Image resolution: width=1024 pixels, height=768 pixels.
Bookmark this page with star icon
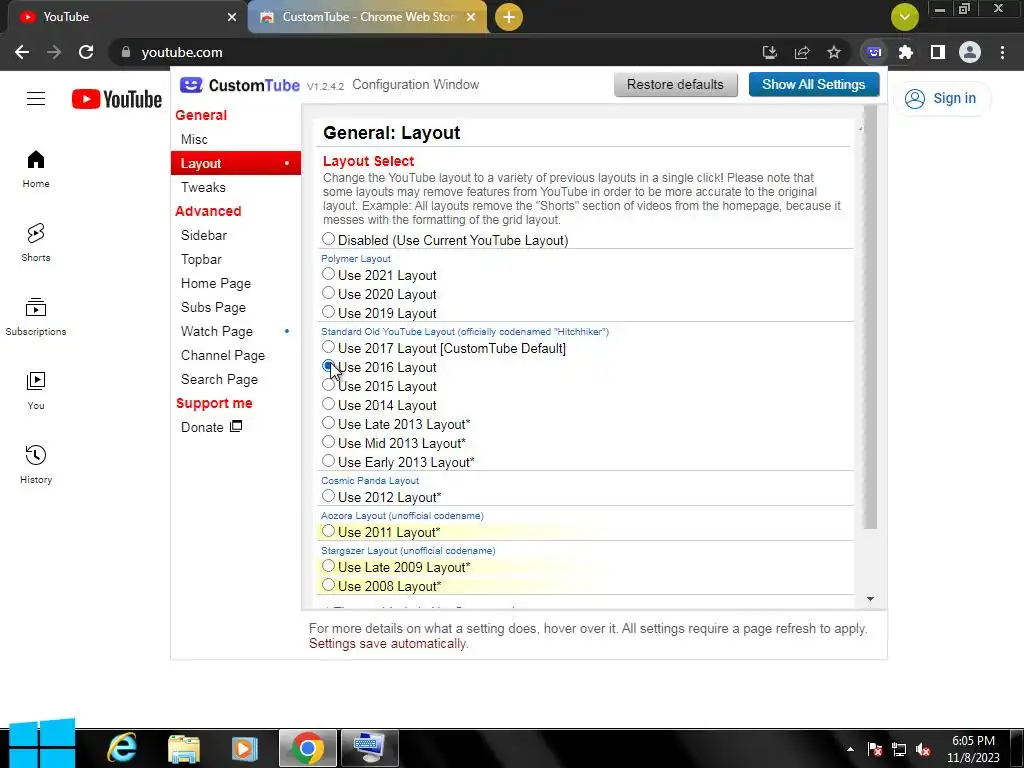tap(834, 52)
